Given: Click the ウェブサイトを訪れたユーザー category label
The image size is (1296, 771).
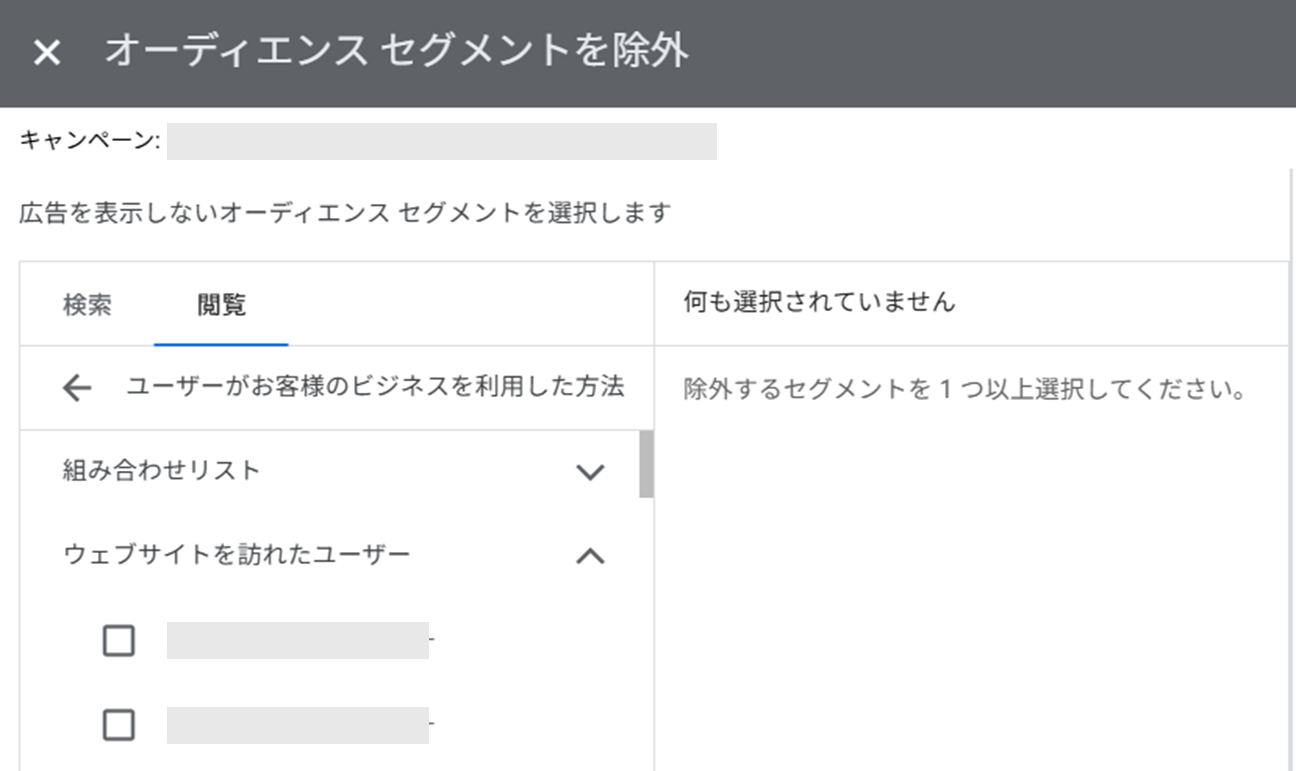Looking at the screenshot, I should (236, 555).
